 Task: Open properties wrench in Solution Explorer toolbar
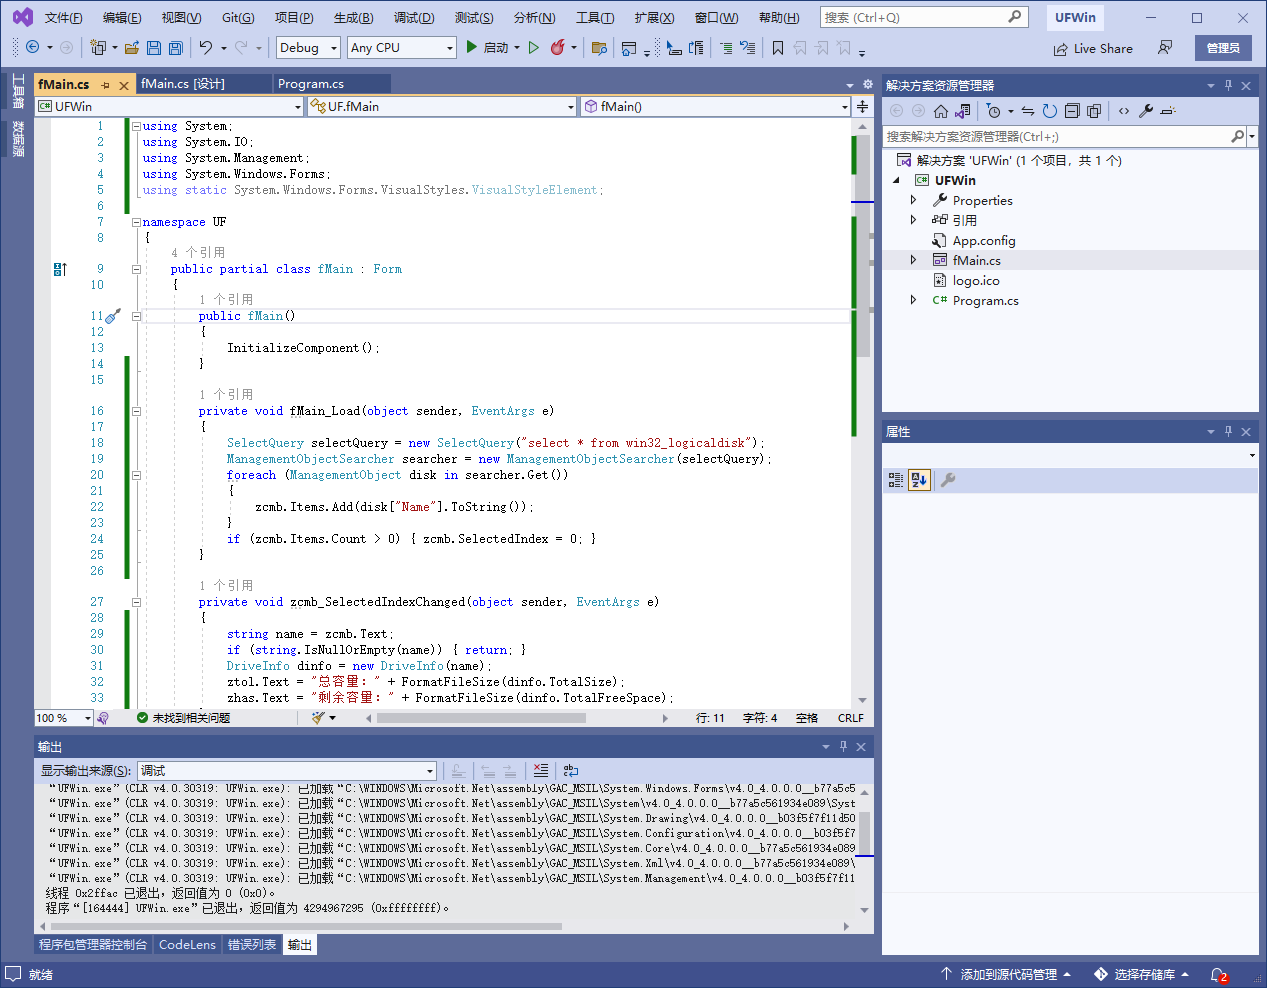tap(1146, 111)
